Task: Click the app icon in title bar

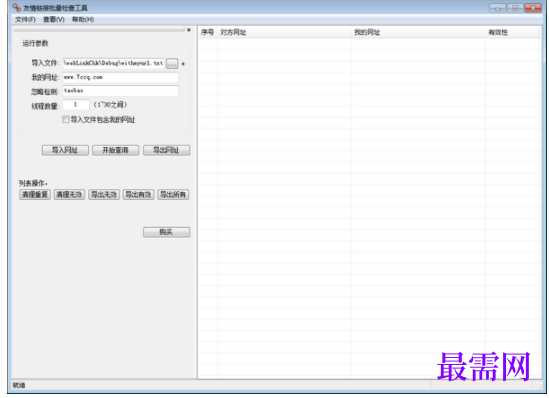Action: pyautogui.click(x=16, y=8)
